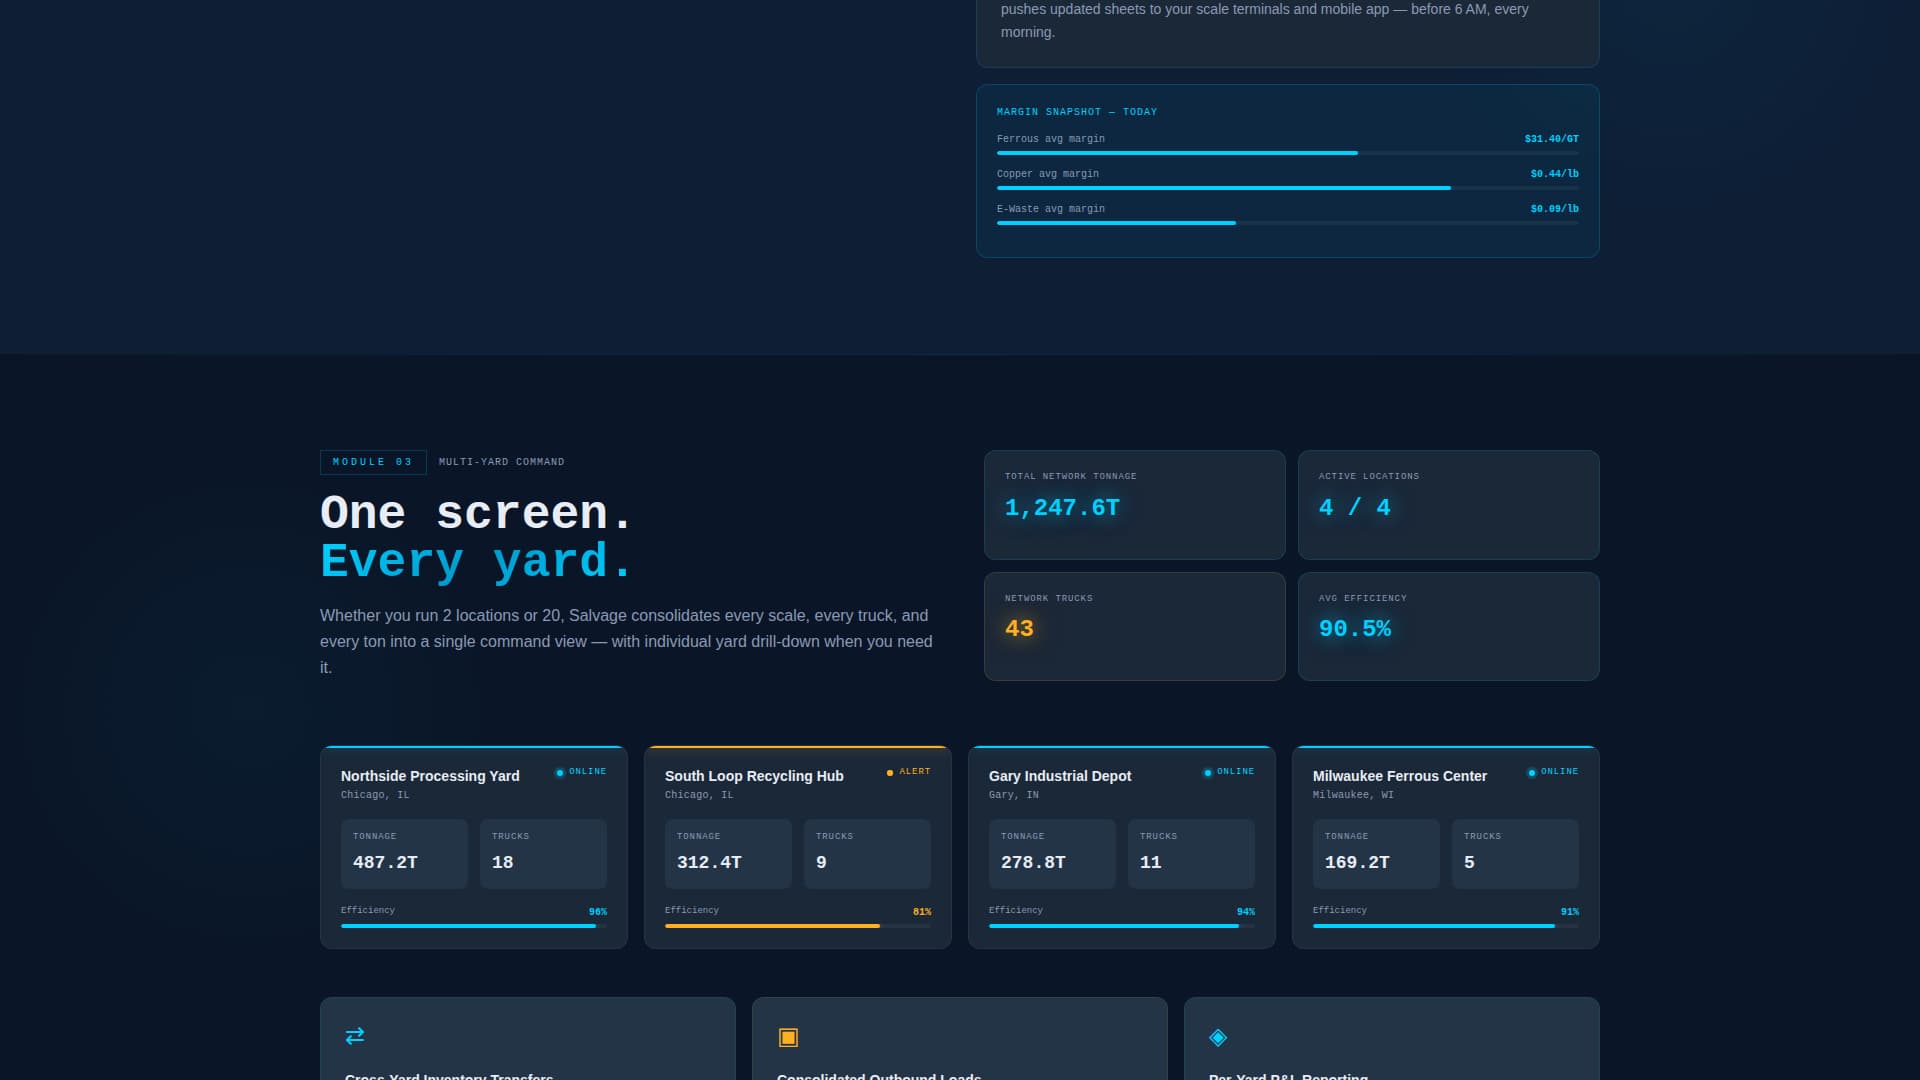Click the $0.09/lb e-waste margin value

coord(1554,209)
